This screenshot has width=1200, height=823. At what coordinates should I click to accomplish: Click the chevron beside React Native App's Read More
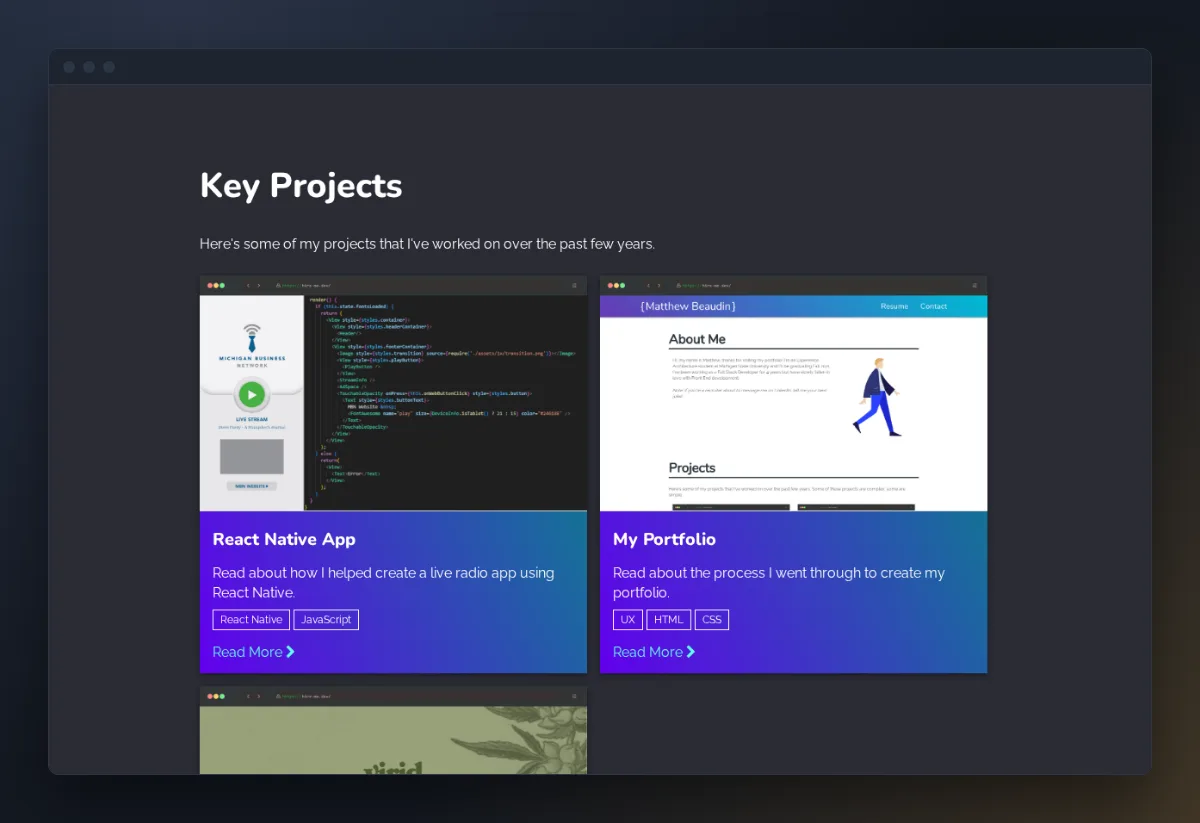click(x=291, y=652)
